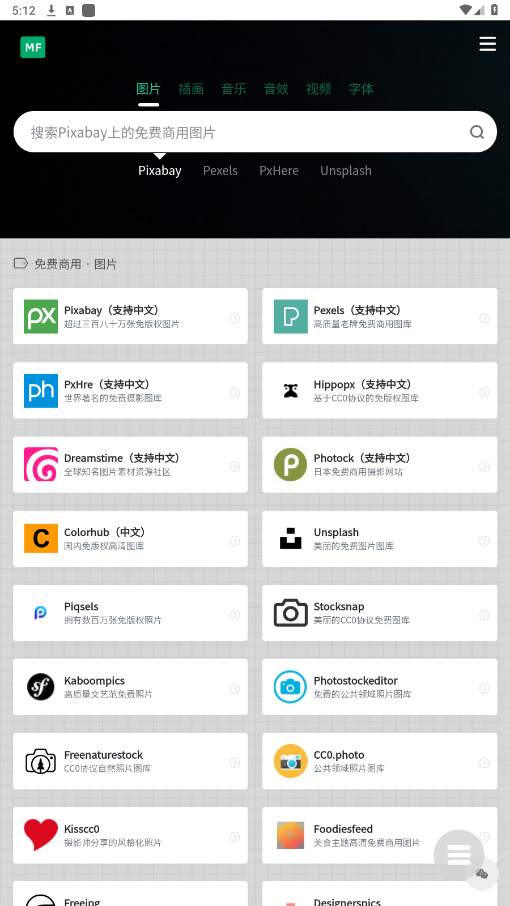Viewport: 510px width, 906px height.
Task: Tap the floating WeChat icon
Action: (482, 874)
